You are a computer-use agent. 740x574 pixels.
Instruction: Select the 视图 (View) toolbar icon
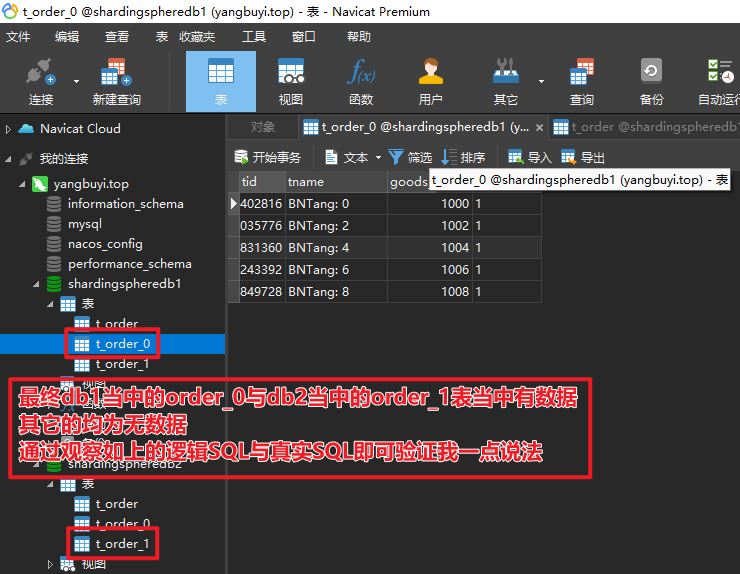click(x=291, y=81)
